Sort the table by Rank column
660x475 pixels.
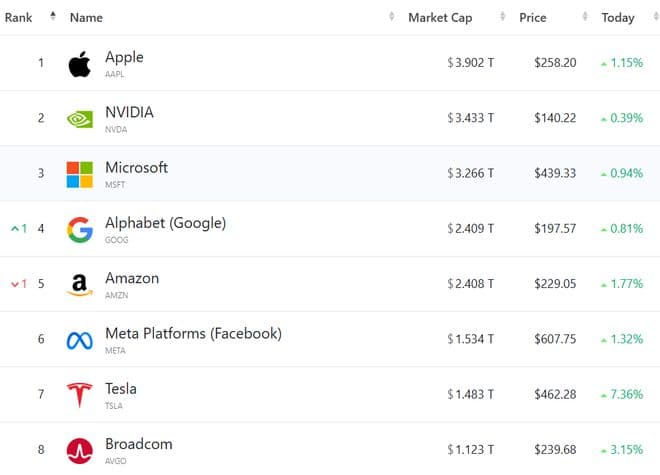coord(19,18)
